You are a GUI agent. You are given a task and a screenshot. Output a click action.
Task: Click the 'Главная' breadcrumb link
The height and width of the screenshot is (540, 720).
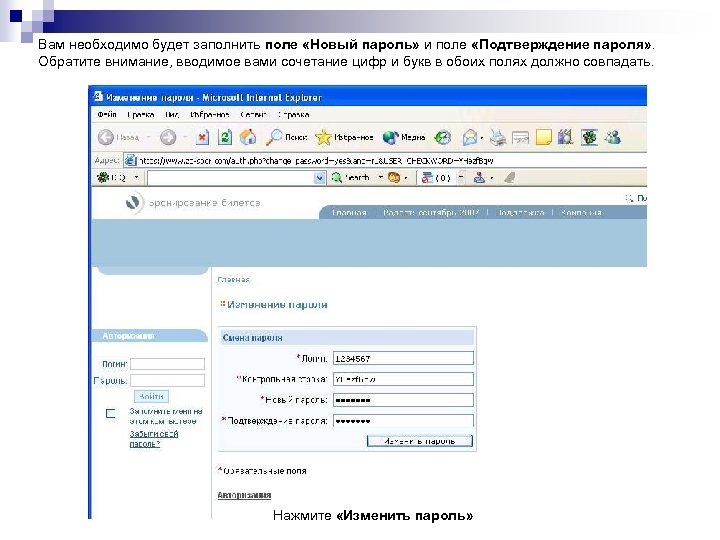pyautogui.click(x=233, y=279)
